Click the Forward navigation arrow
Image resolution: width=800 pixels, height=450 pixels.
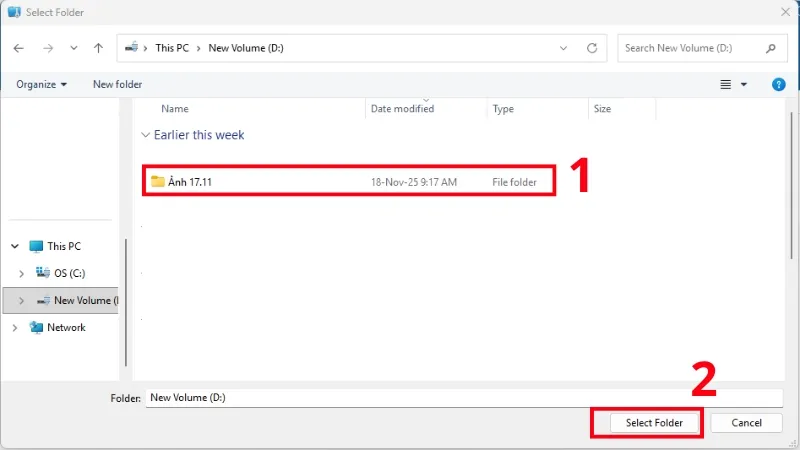coord(47,48)
